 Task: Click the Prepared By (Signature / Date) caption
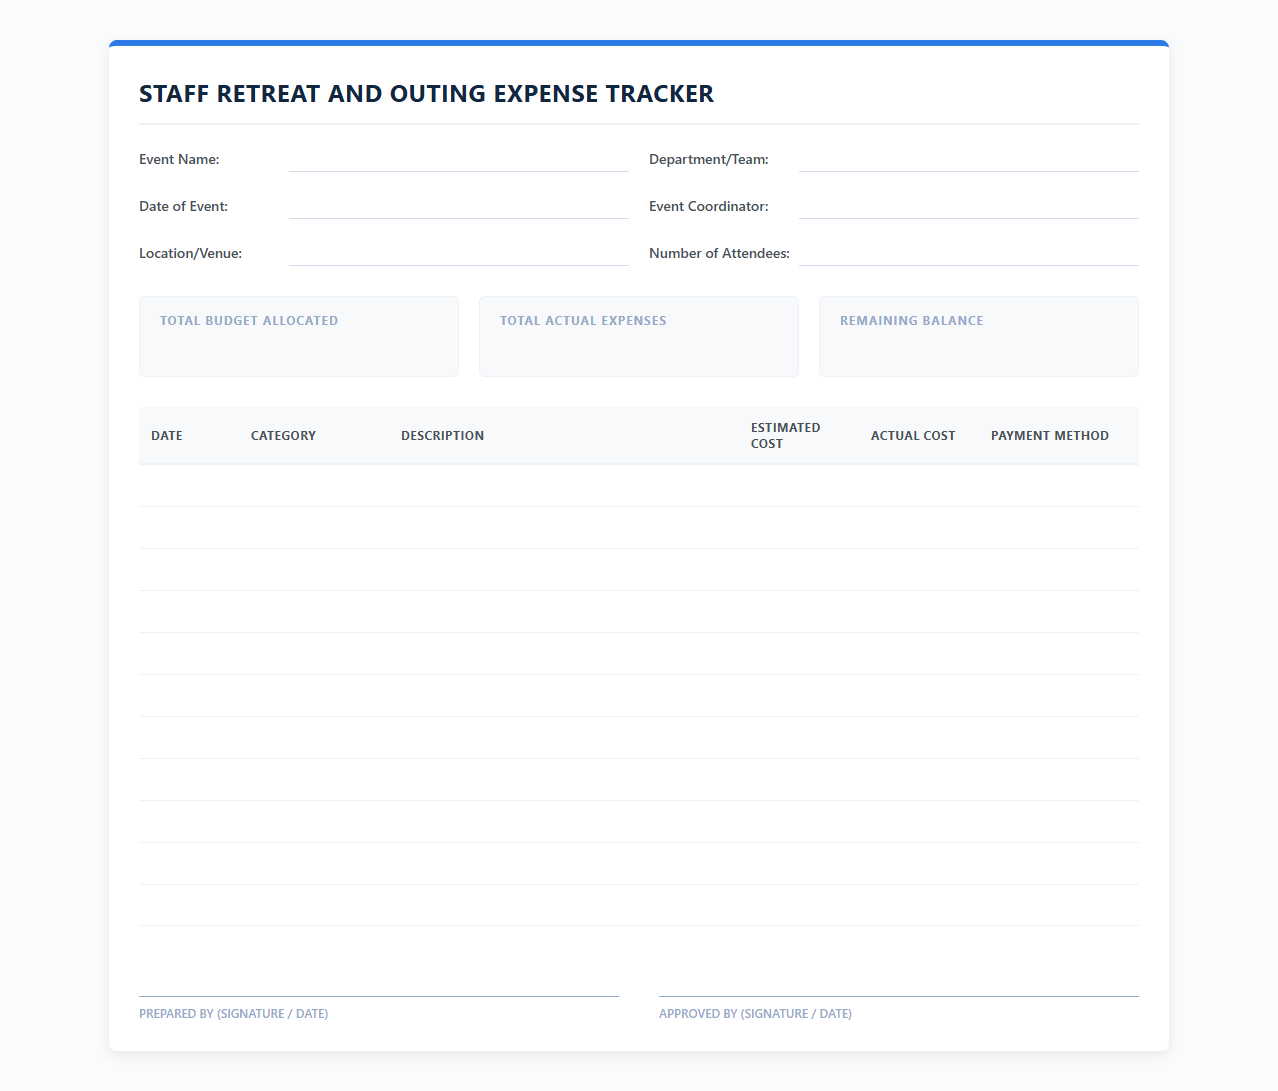pos(233,1014)
